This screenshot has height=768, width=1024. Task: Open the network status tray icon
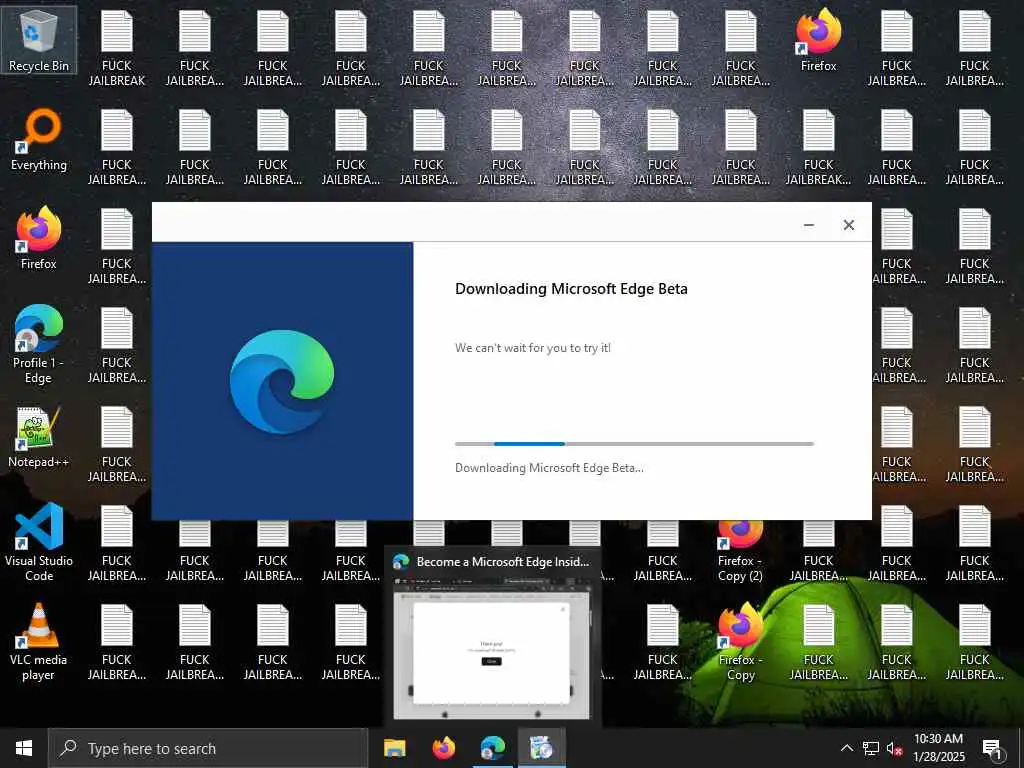coord(871,748)
